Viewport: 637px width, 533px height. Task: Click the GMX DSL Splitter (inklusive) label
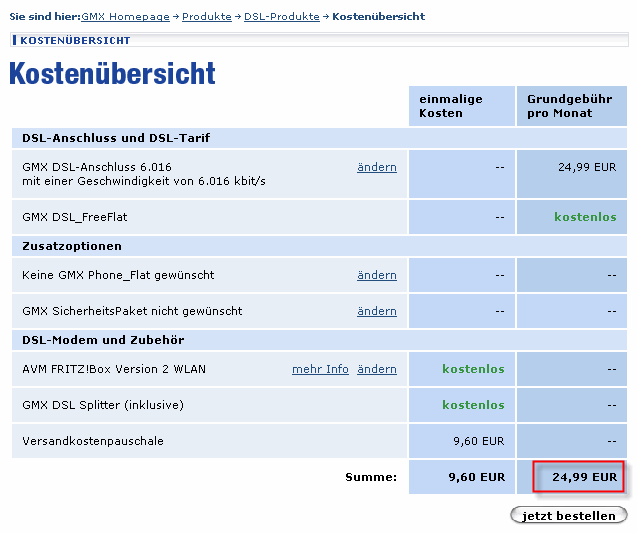[103, 405]
